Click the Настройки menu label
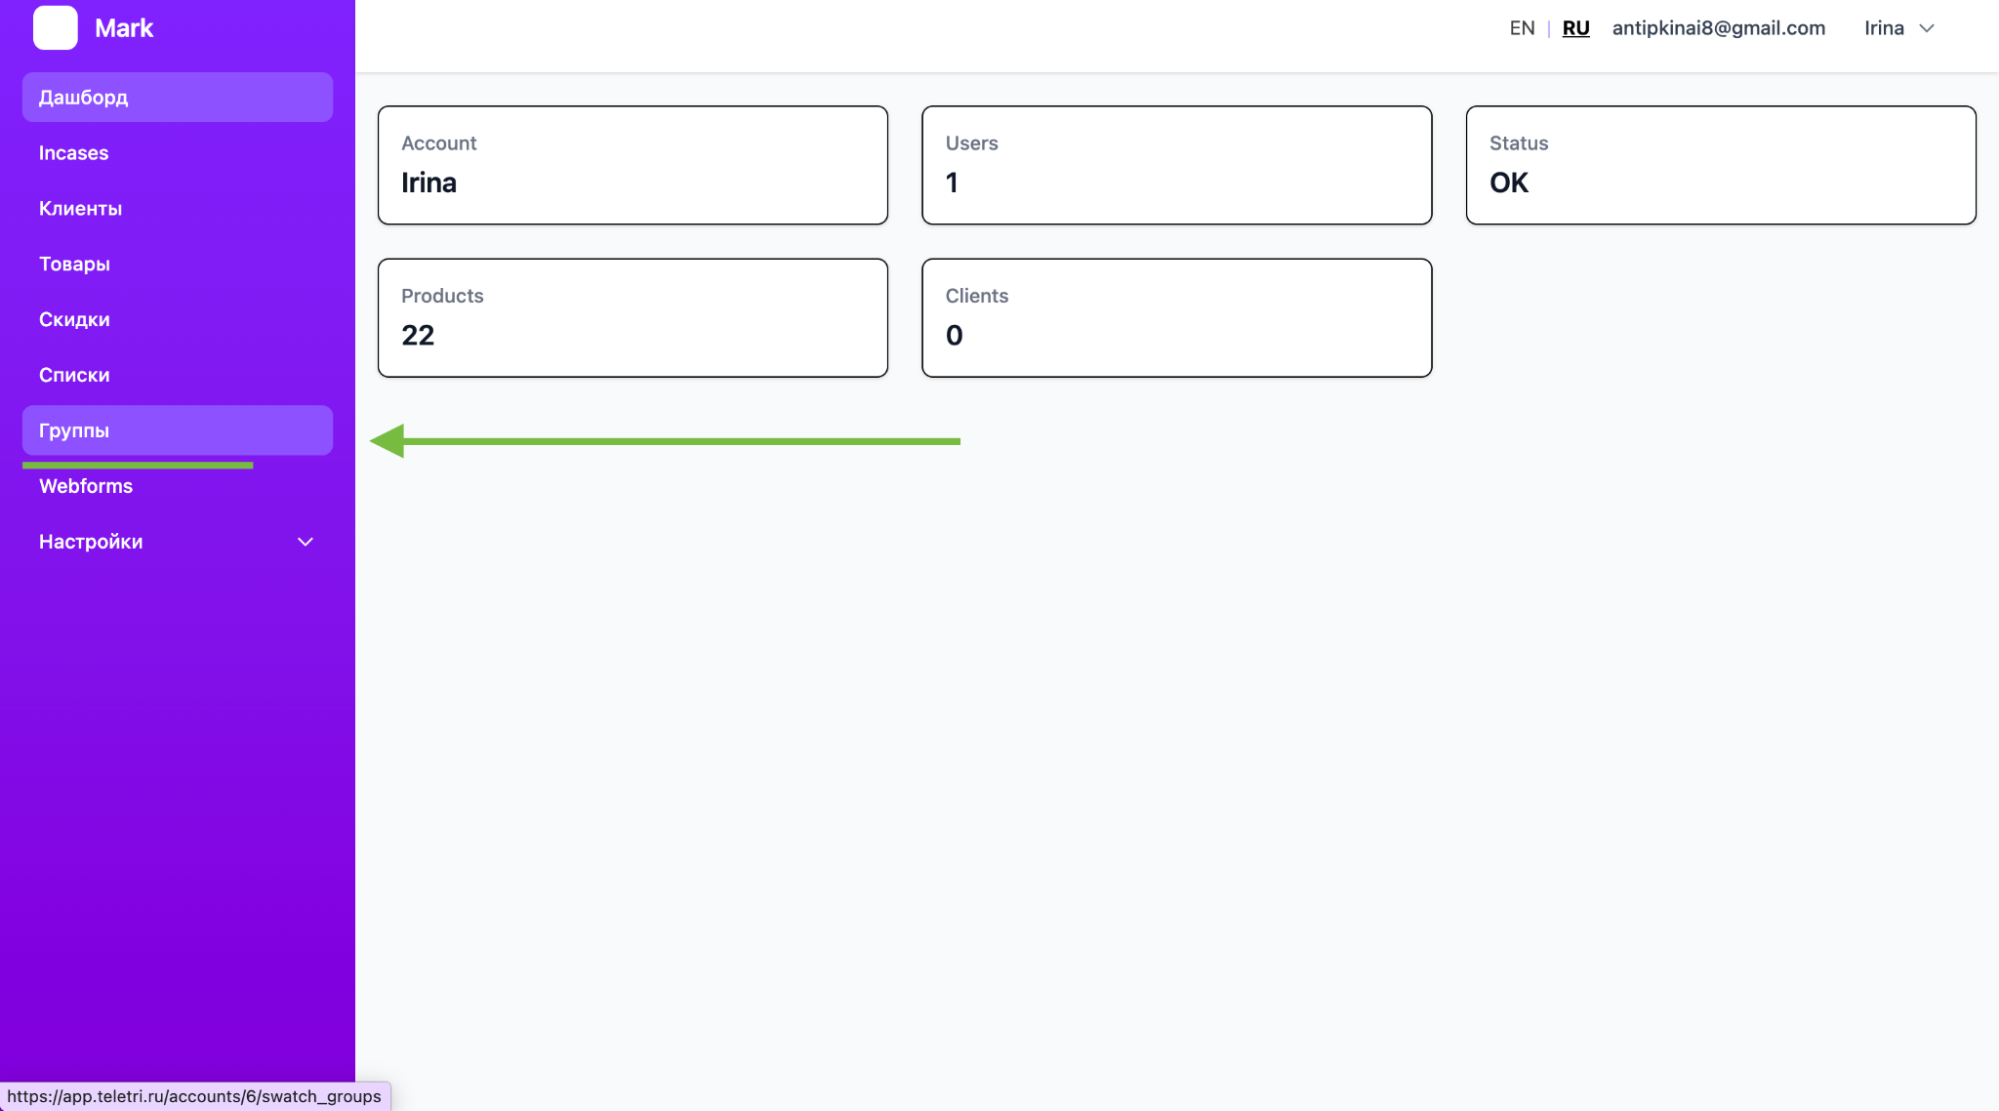Image resolution: width=1999 pixels, height=1111 pixels. (91, 542)
